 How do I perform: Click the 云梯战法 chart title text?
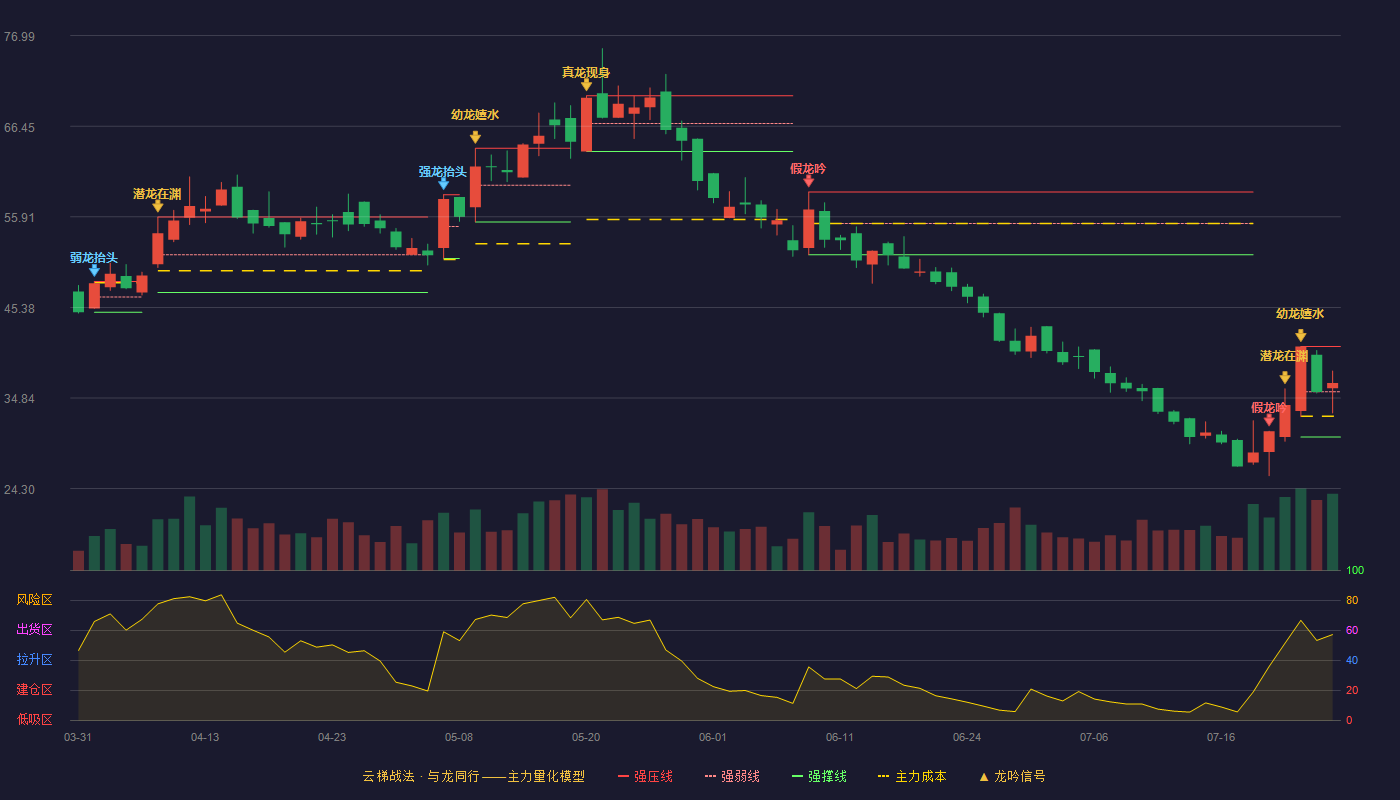tap(388, 776)
